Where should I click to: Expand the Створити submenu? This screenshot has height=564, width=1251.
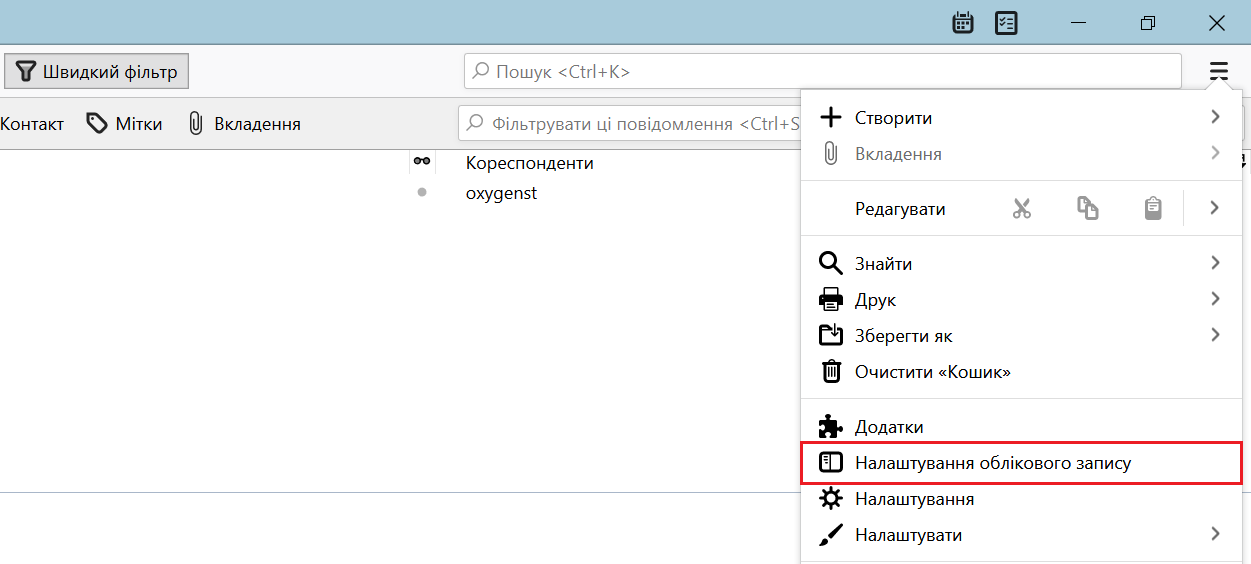click(1215, 118)
